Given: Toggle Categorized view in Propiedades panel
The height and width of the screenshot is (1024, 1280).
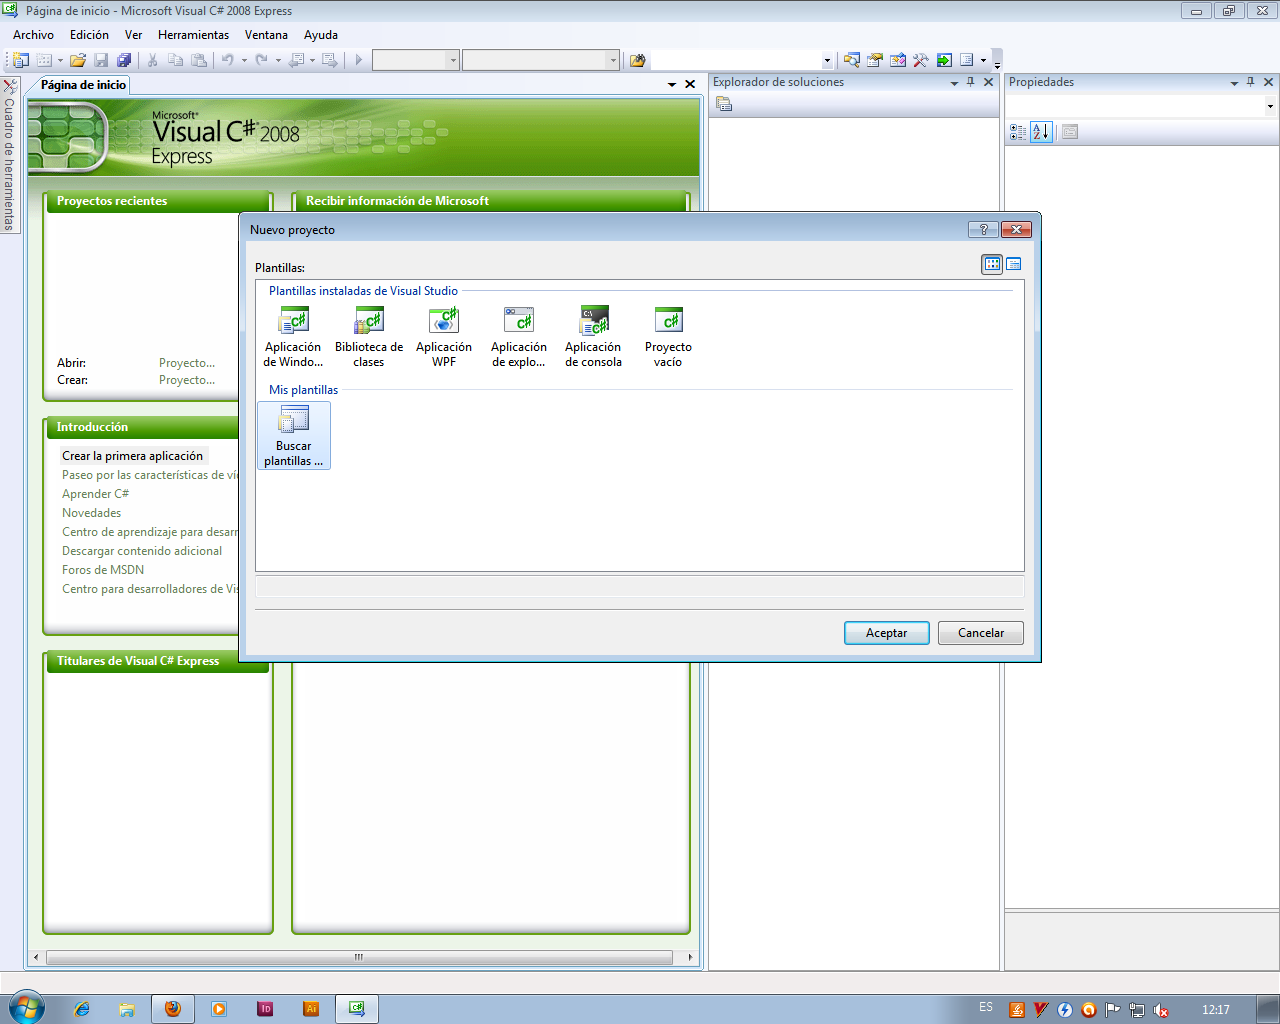Looking at the screenshot, I should tap(1018, 132).
